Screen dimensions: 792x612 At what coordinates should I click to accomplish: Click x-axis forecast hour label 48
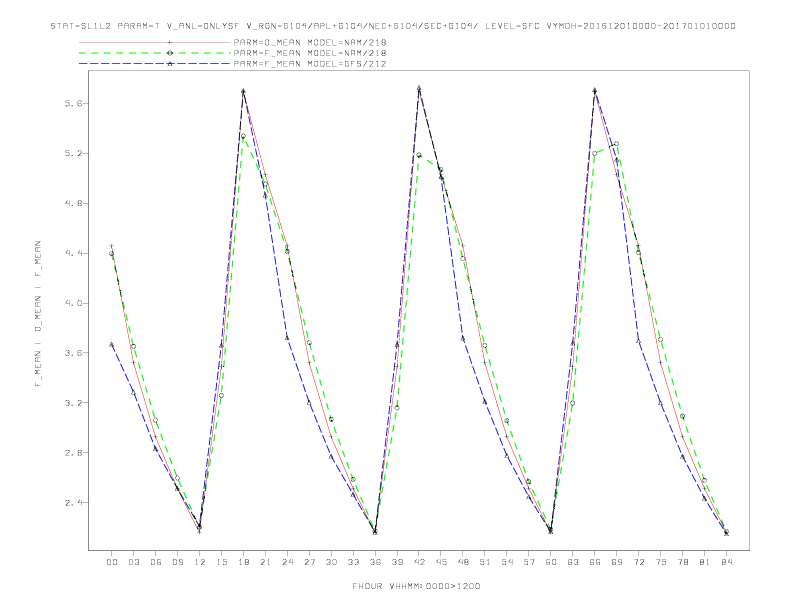(463, 562)
